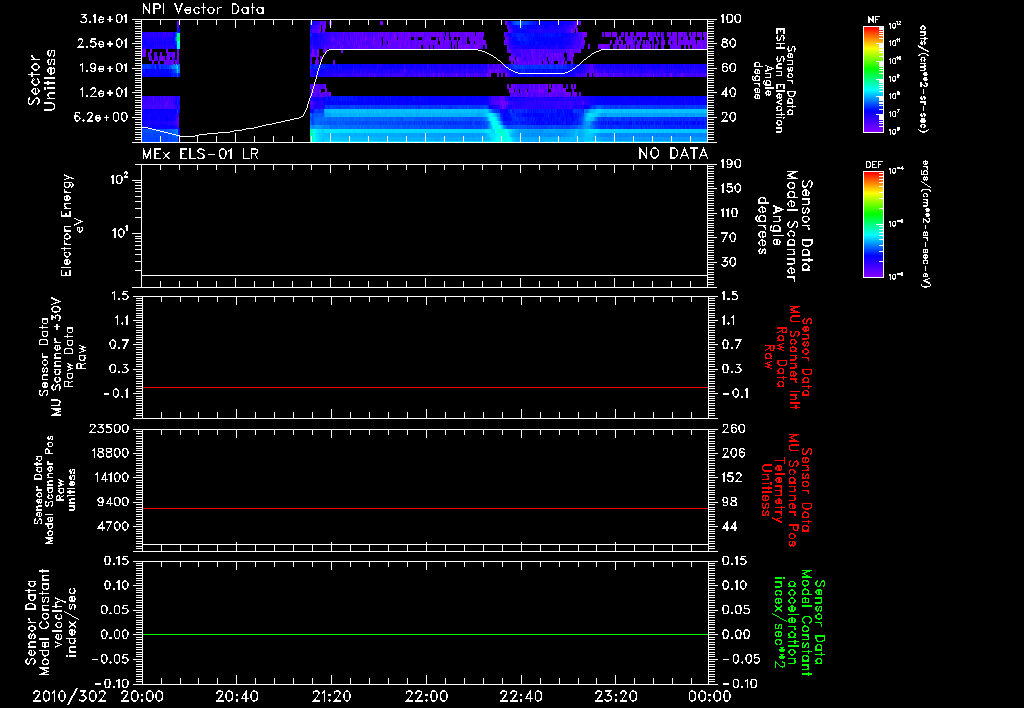
Task: Select the 'MEx ELS-01 LR' panel label
Action: 200,154
